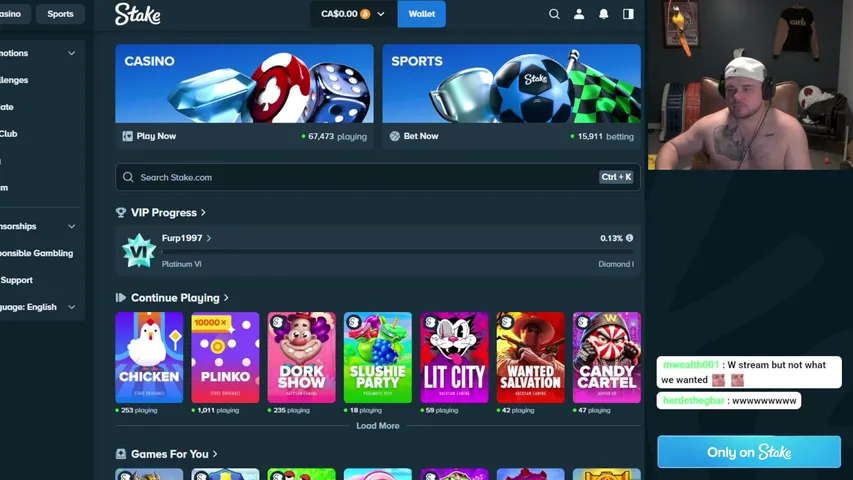Click Load More games
The width and height of the screenshot is (853, 480).
(378, 426)
